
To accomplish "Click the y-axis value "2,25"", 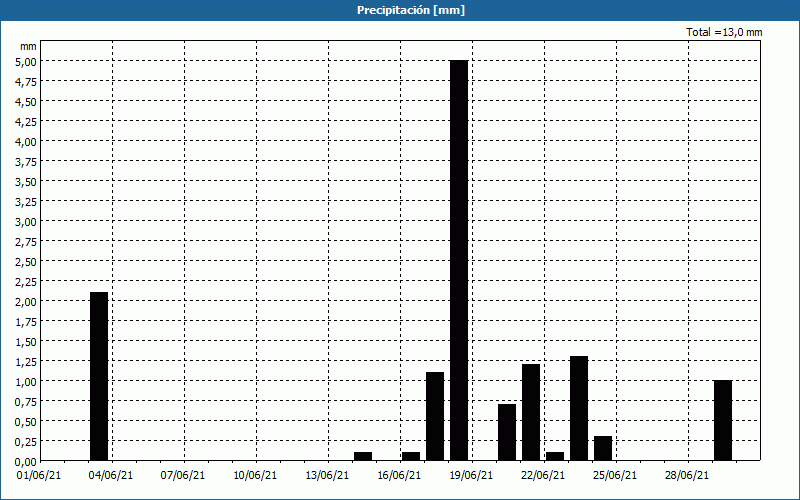I will point(26,282).
